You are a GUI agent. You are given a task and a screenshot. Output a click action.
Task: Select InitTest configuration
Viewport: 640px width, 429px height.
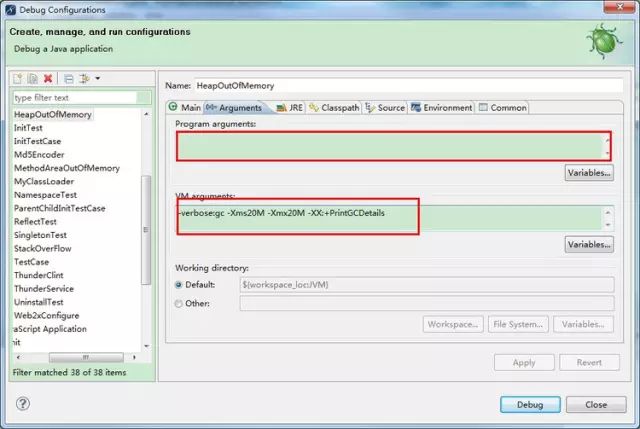(28, 128)
